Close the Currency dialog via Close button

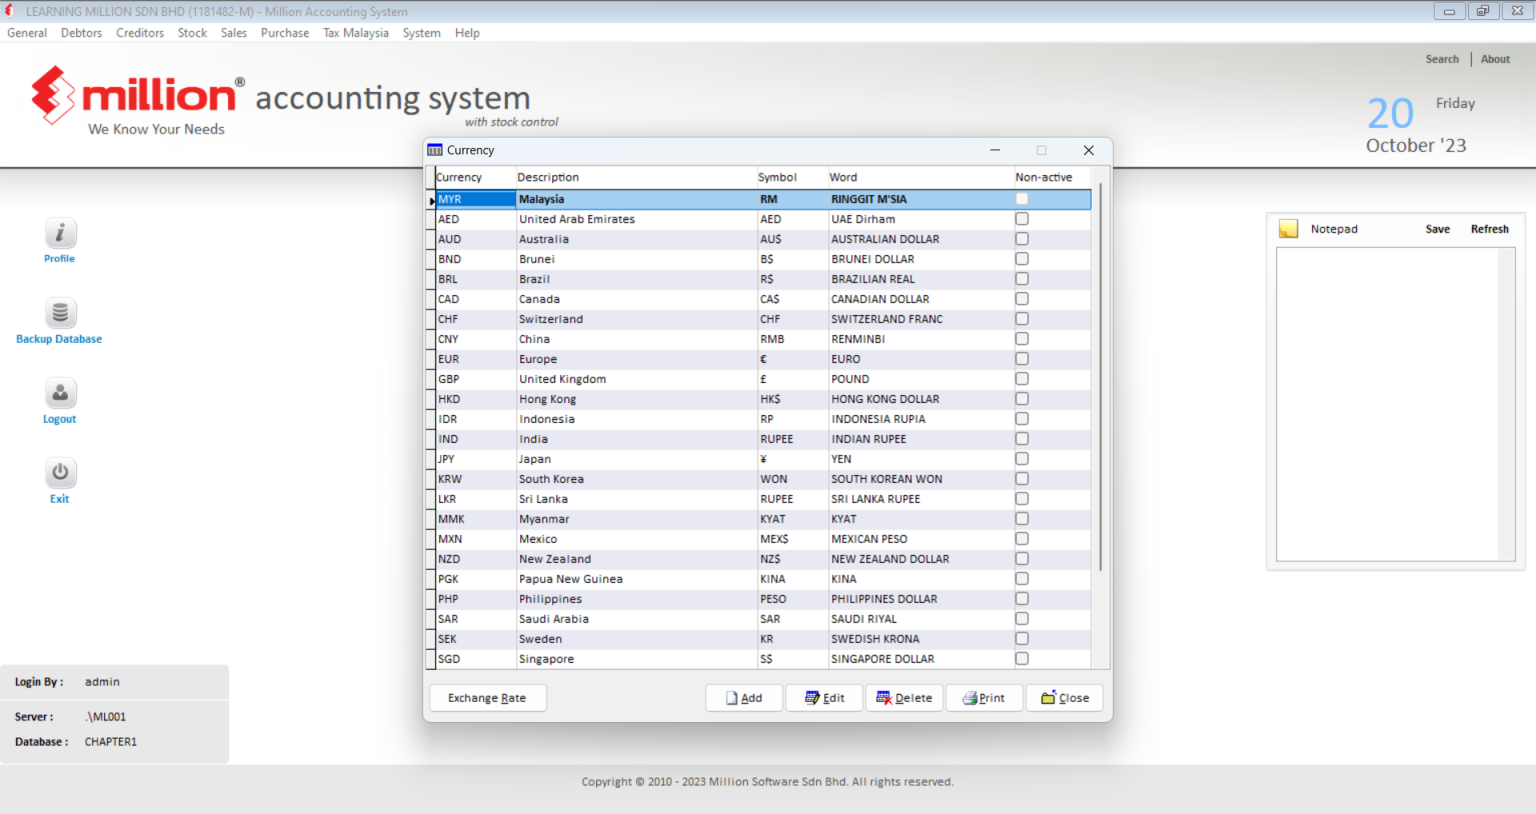coord(1065,698)
